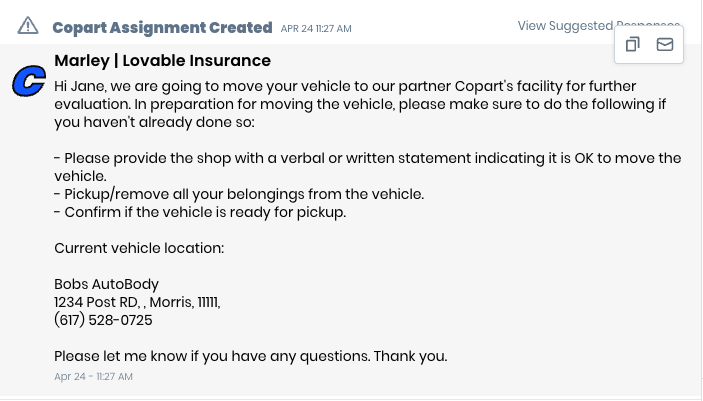Click the warning triangle alert icon
This screenshot has height=401, width=703.
(28, 26)
